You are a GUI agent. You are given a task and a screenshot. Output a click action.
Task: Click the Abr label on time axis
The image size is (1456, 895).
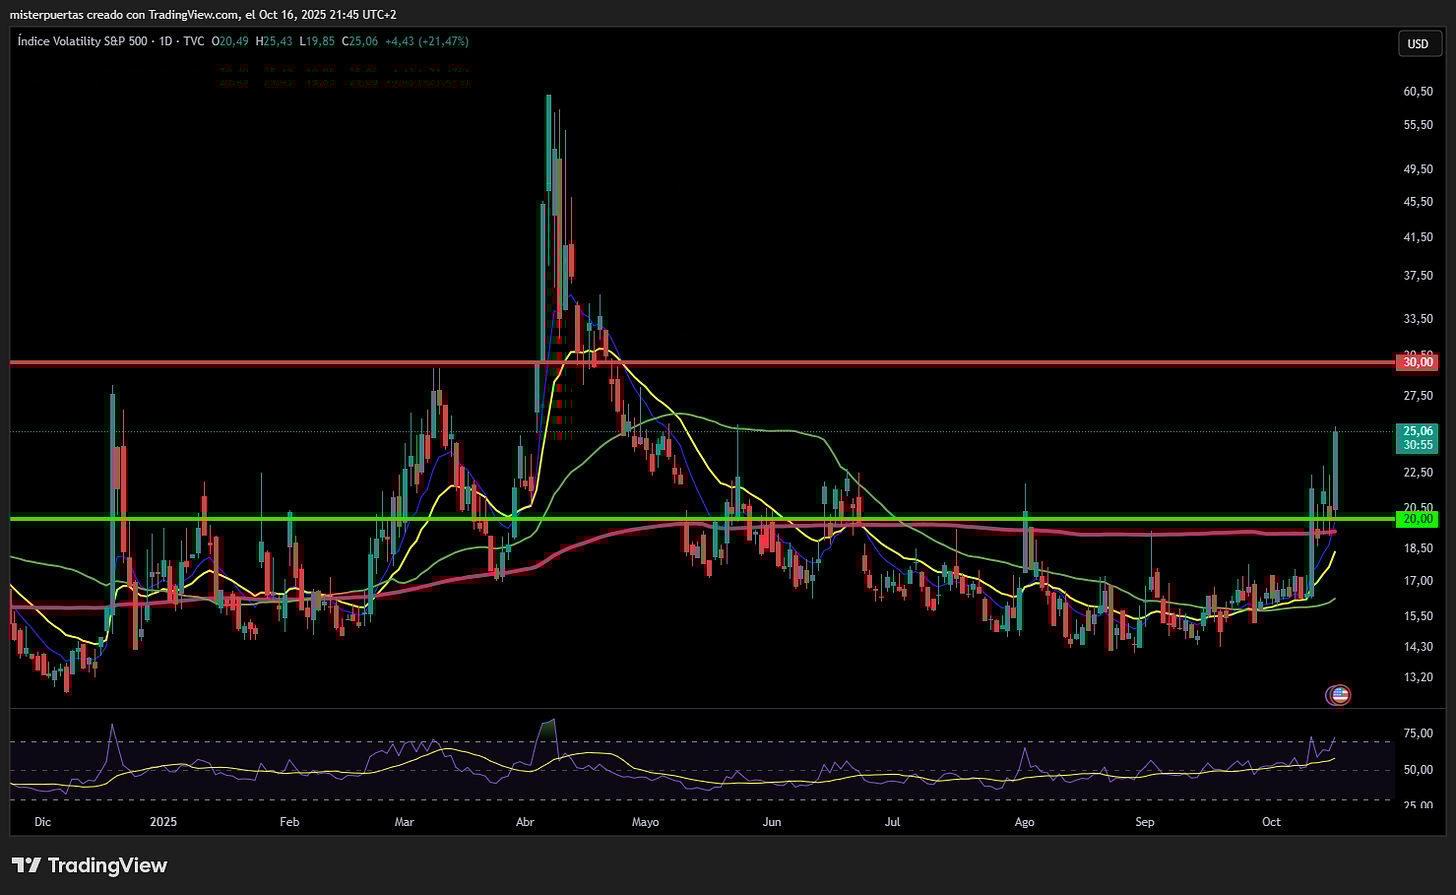526,822
